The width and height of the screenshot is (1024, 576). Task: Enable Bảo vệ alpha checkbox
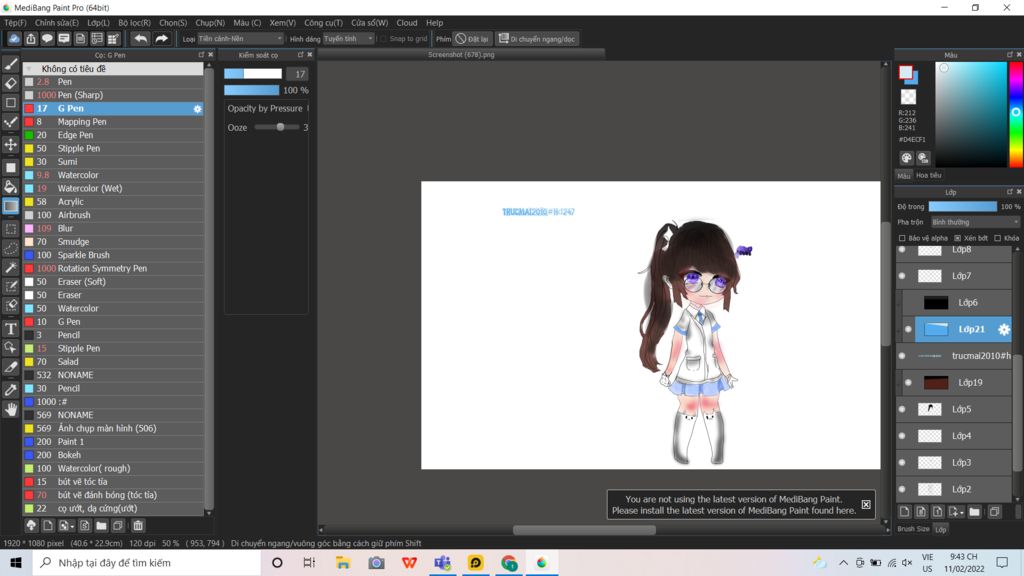(902, 238)
